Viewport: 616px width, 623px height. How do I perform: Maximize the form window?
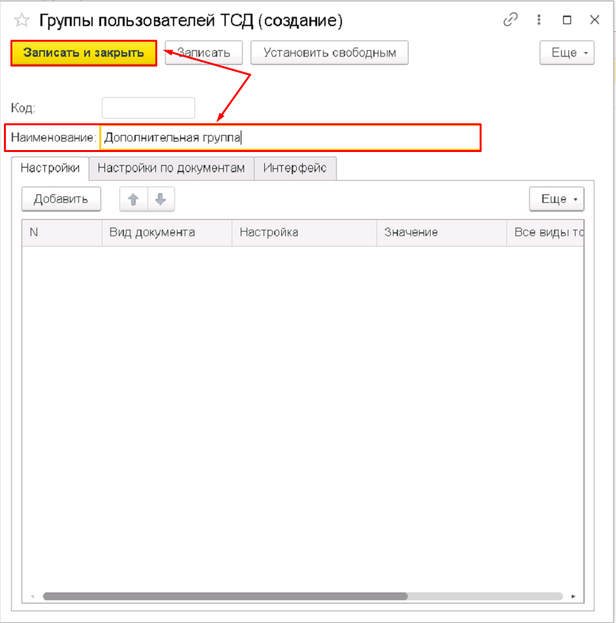566,20
